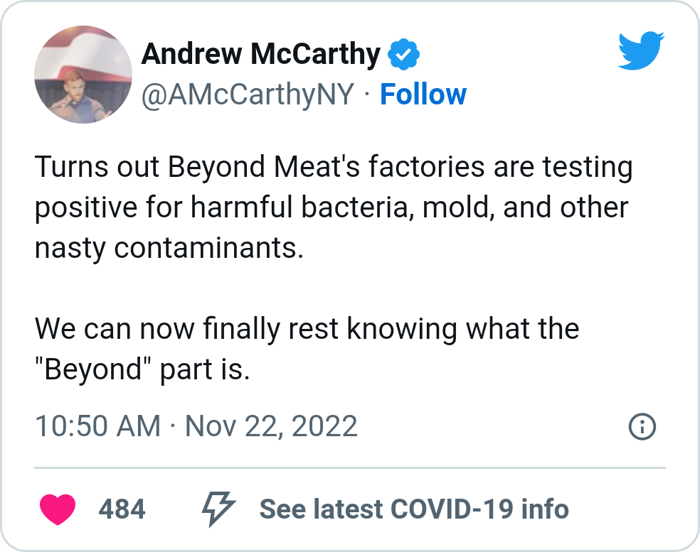The image size is (700, 552).
Task: Visit the @AMcCarthyNY handle
Action: (x=247, y=94)
